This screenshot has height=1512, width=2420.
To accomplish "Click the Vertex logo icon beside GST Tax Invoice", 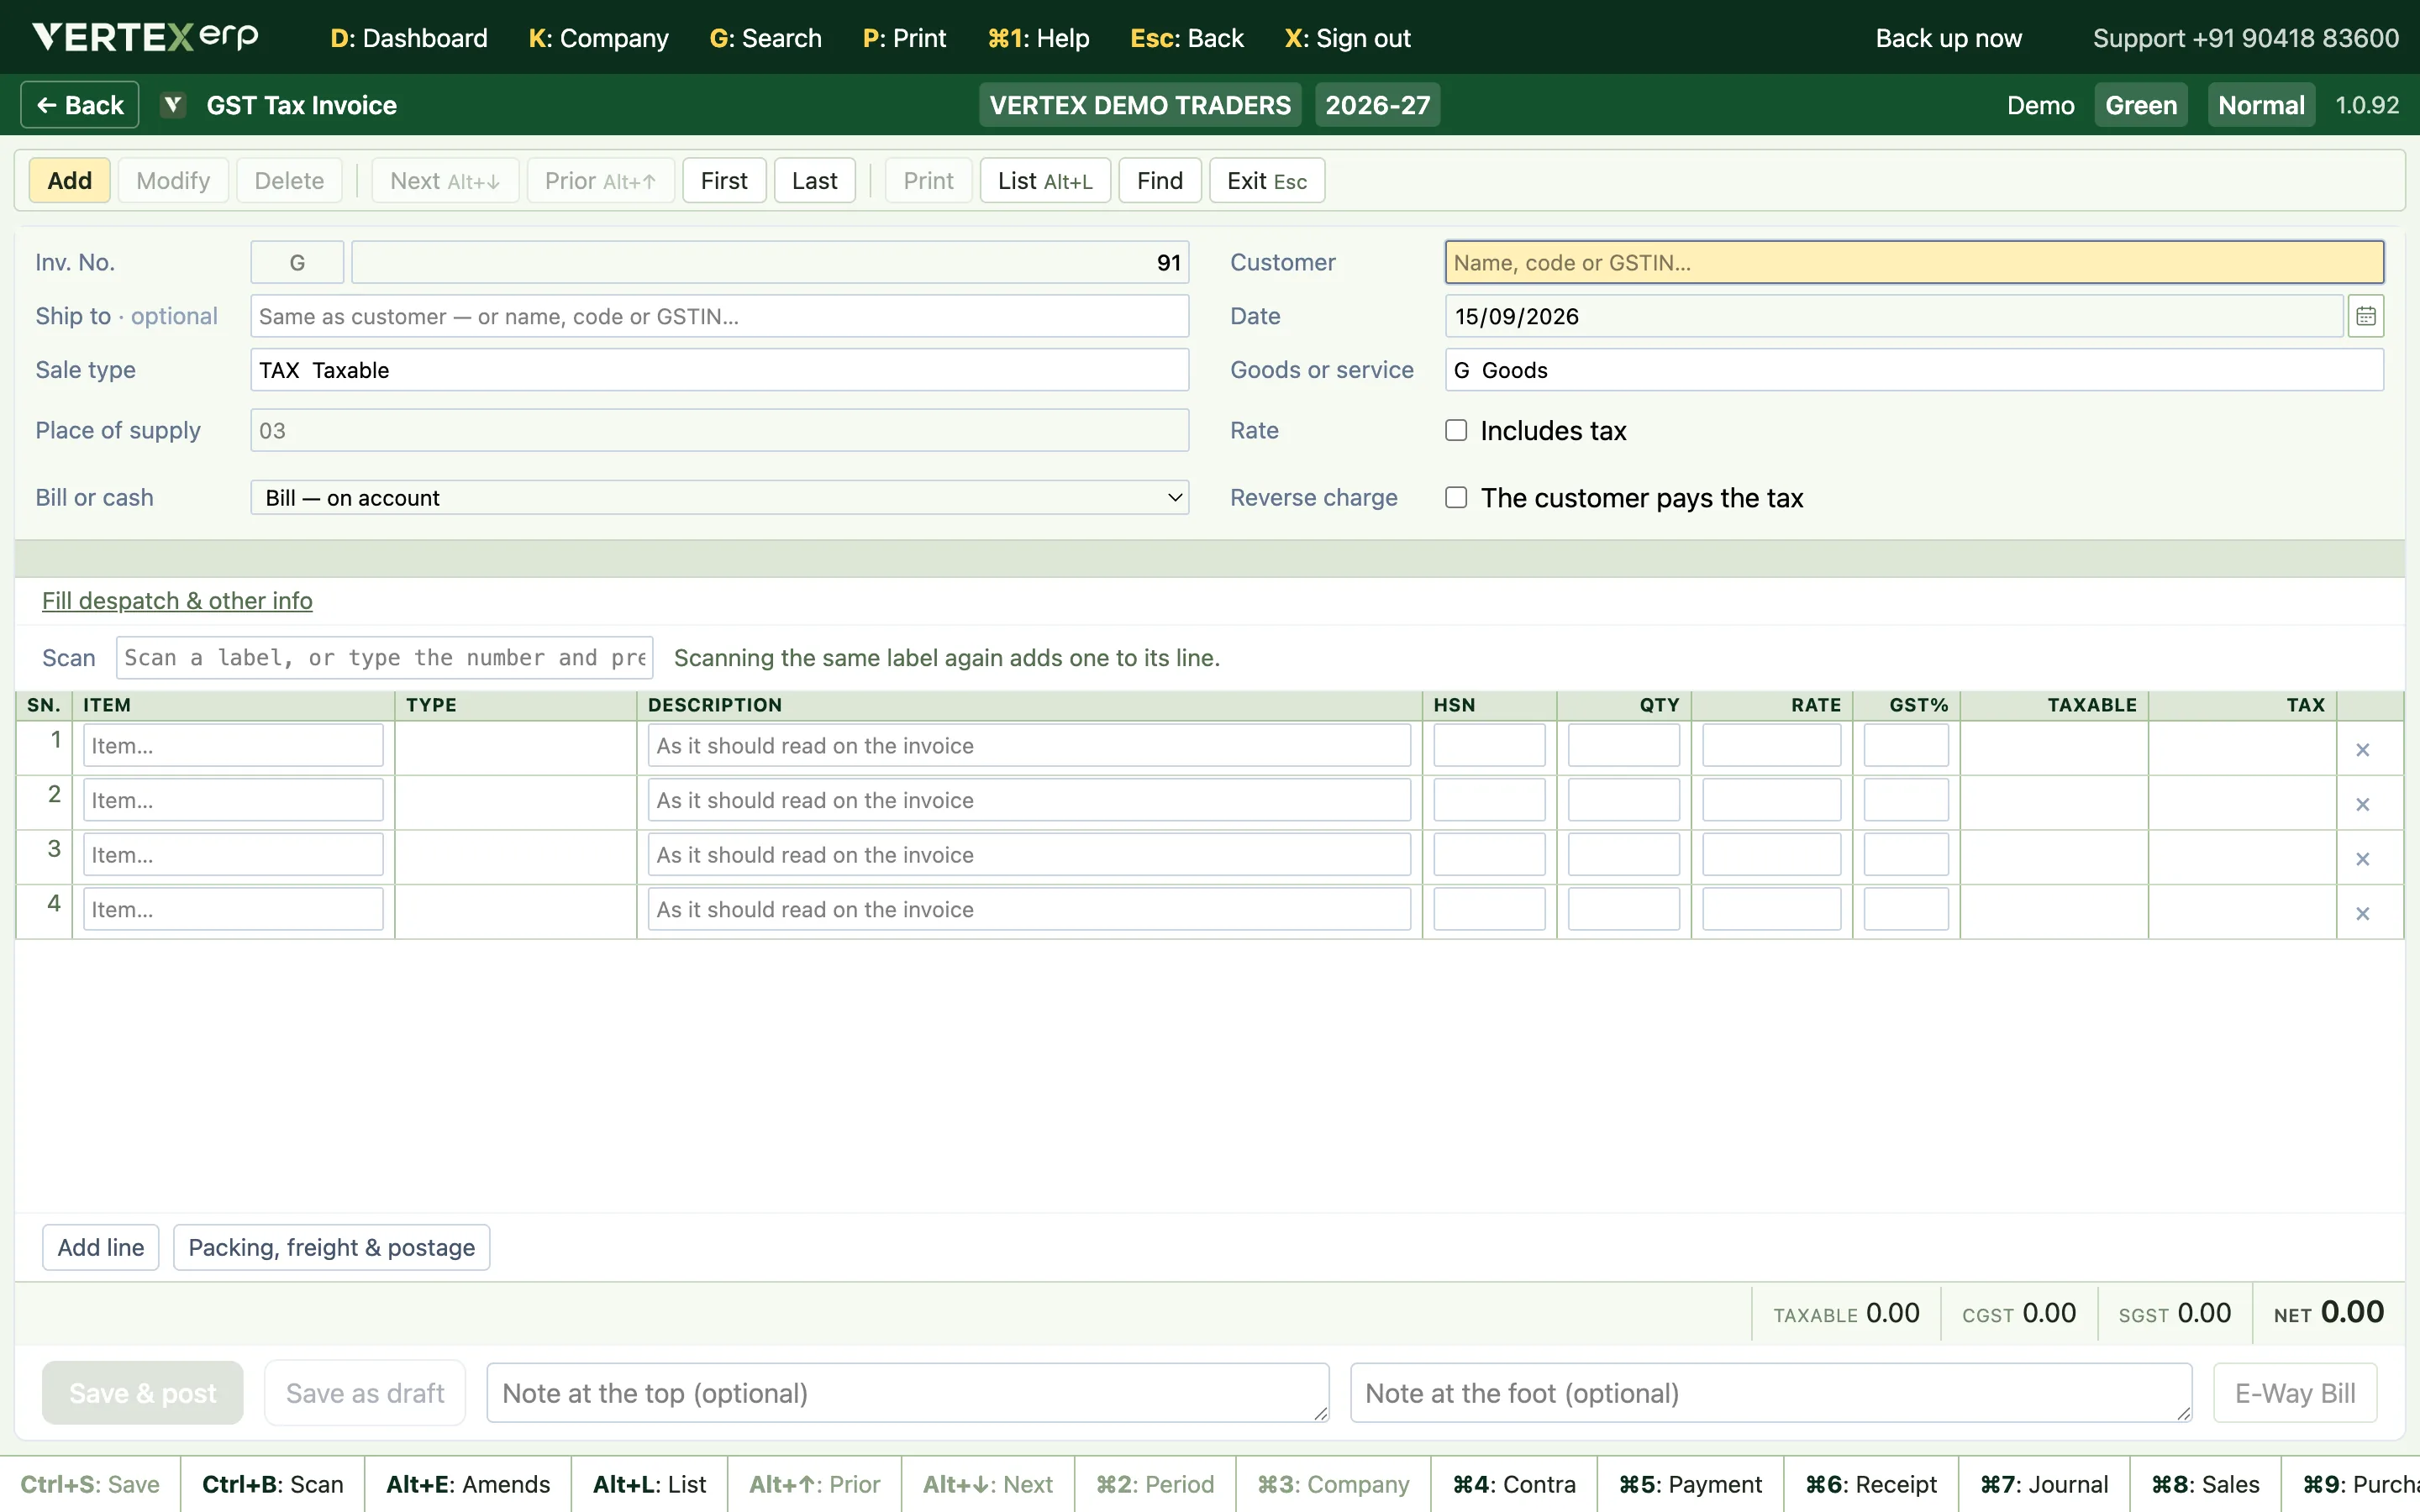I will (x=173, y=105).
